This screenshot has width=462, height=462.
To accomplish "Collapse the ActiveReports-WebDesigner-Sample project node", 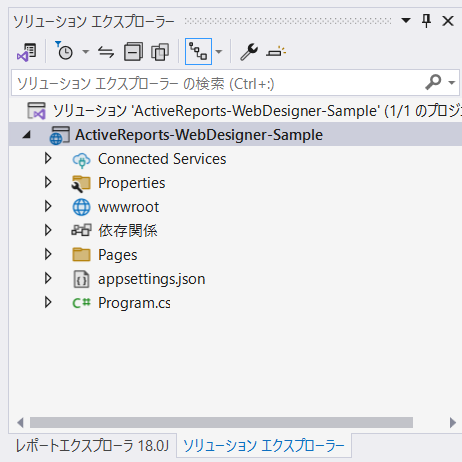I will coord(27,135).
